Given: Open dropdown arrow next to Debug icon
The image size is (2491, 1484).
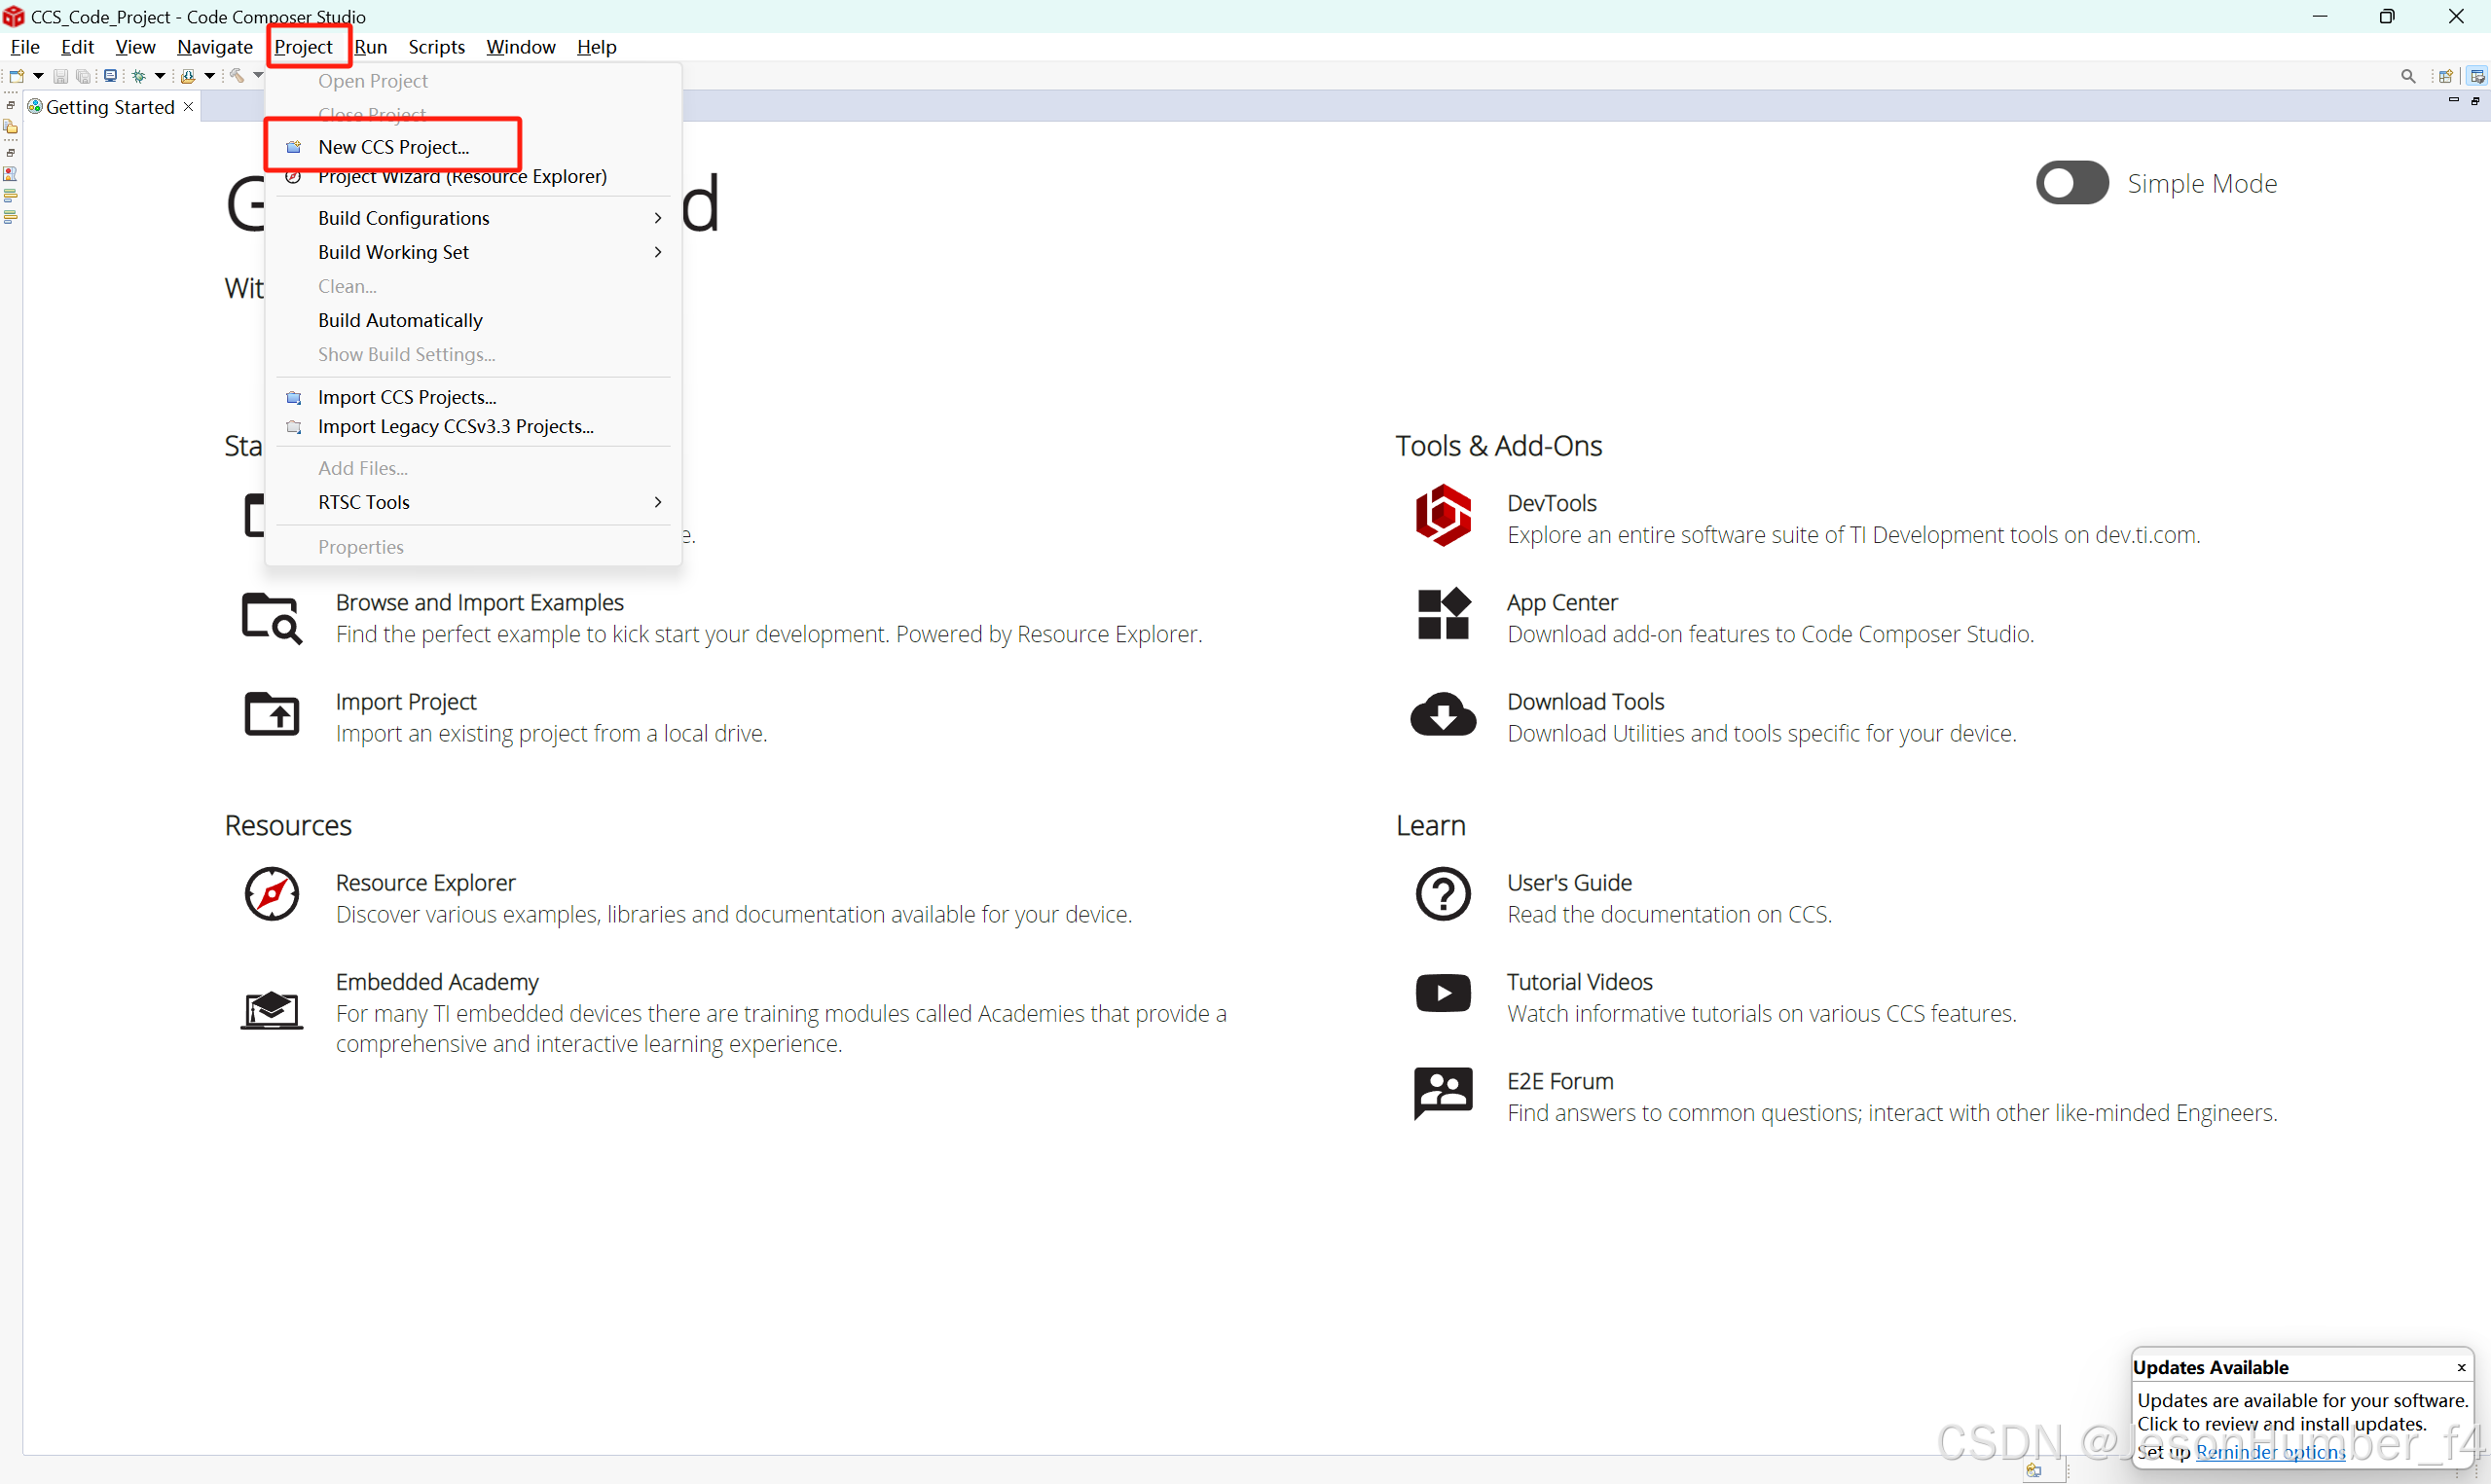Looking at the screenshot, I should [x=160, y=76].
